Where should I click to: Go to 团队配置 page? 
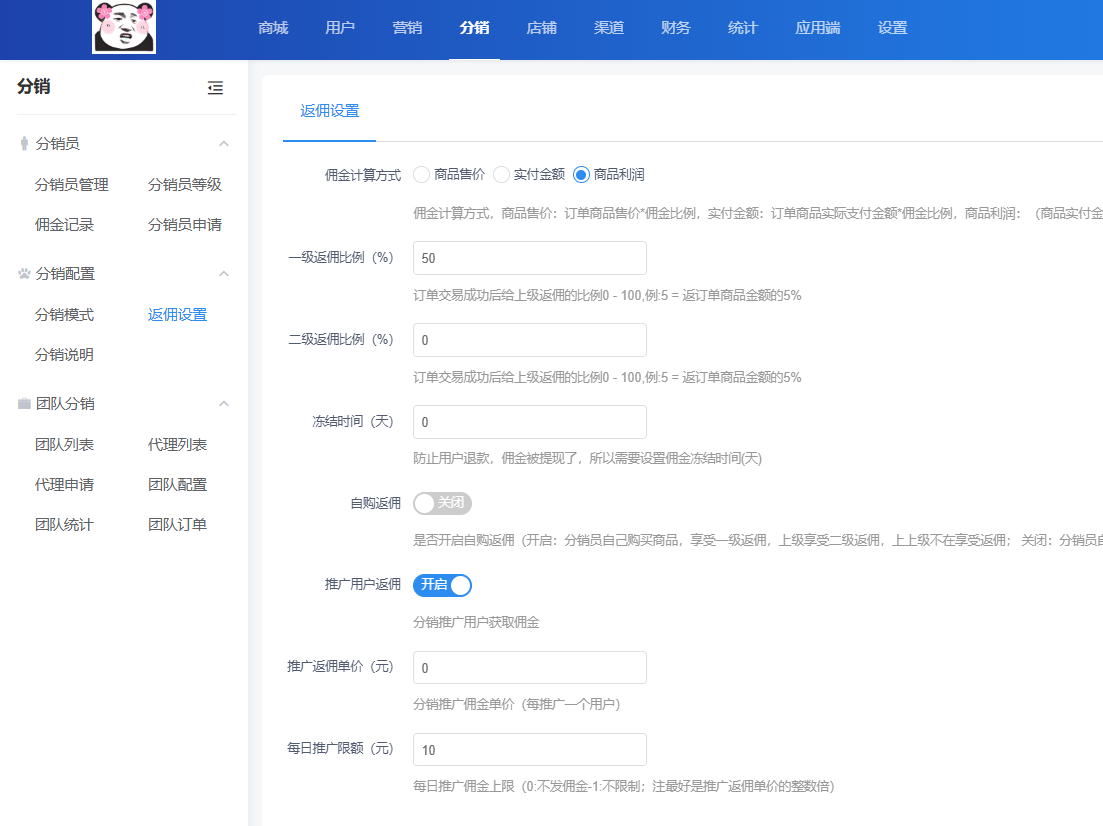click(177, 485)
